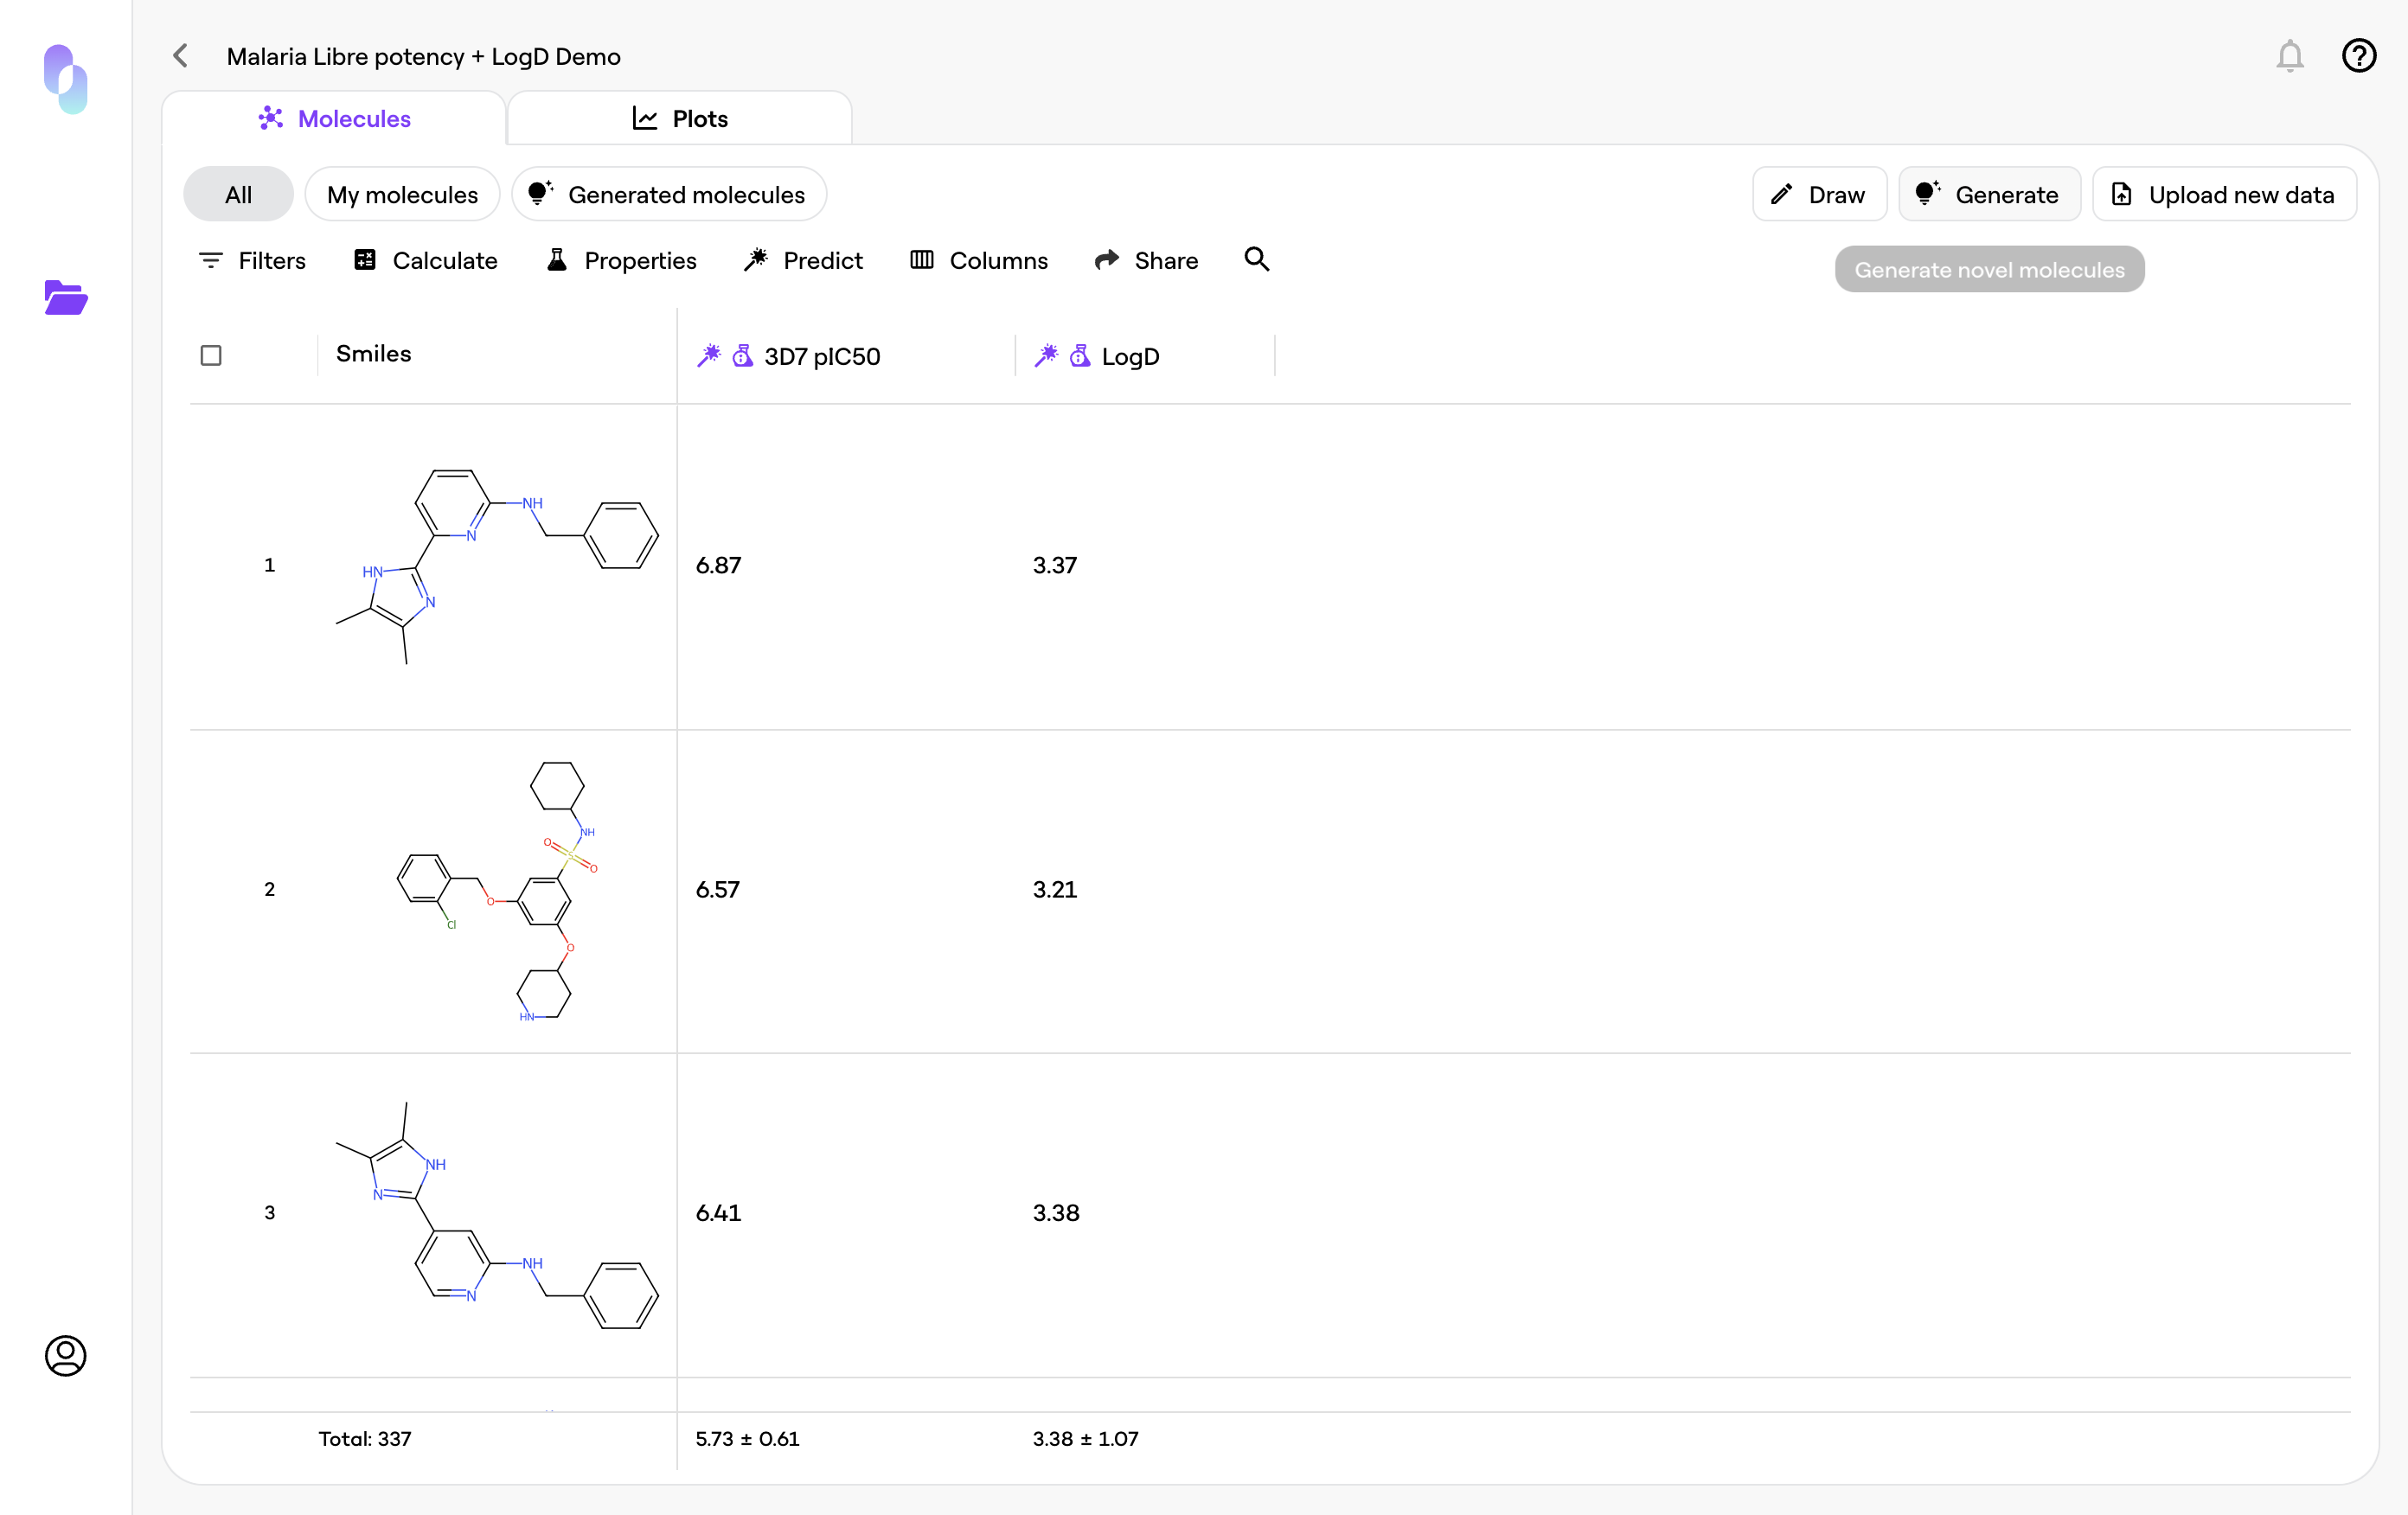Screen dimensions: 2408x1515
Task: Select the All molecules filter pill
Action: 238,195
